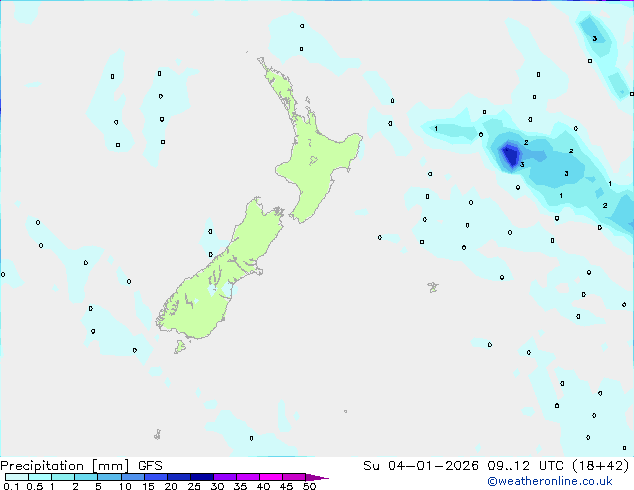
Task: Click the '50' legend scale label
Action: click(x=309, y=486)
